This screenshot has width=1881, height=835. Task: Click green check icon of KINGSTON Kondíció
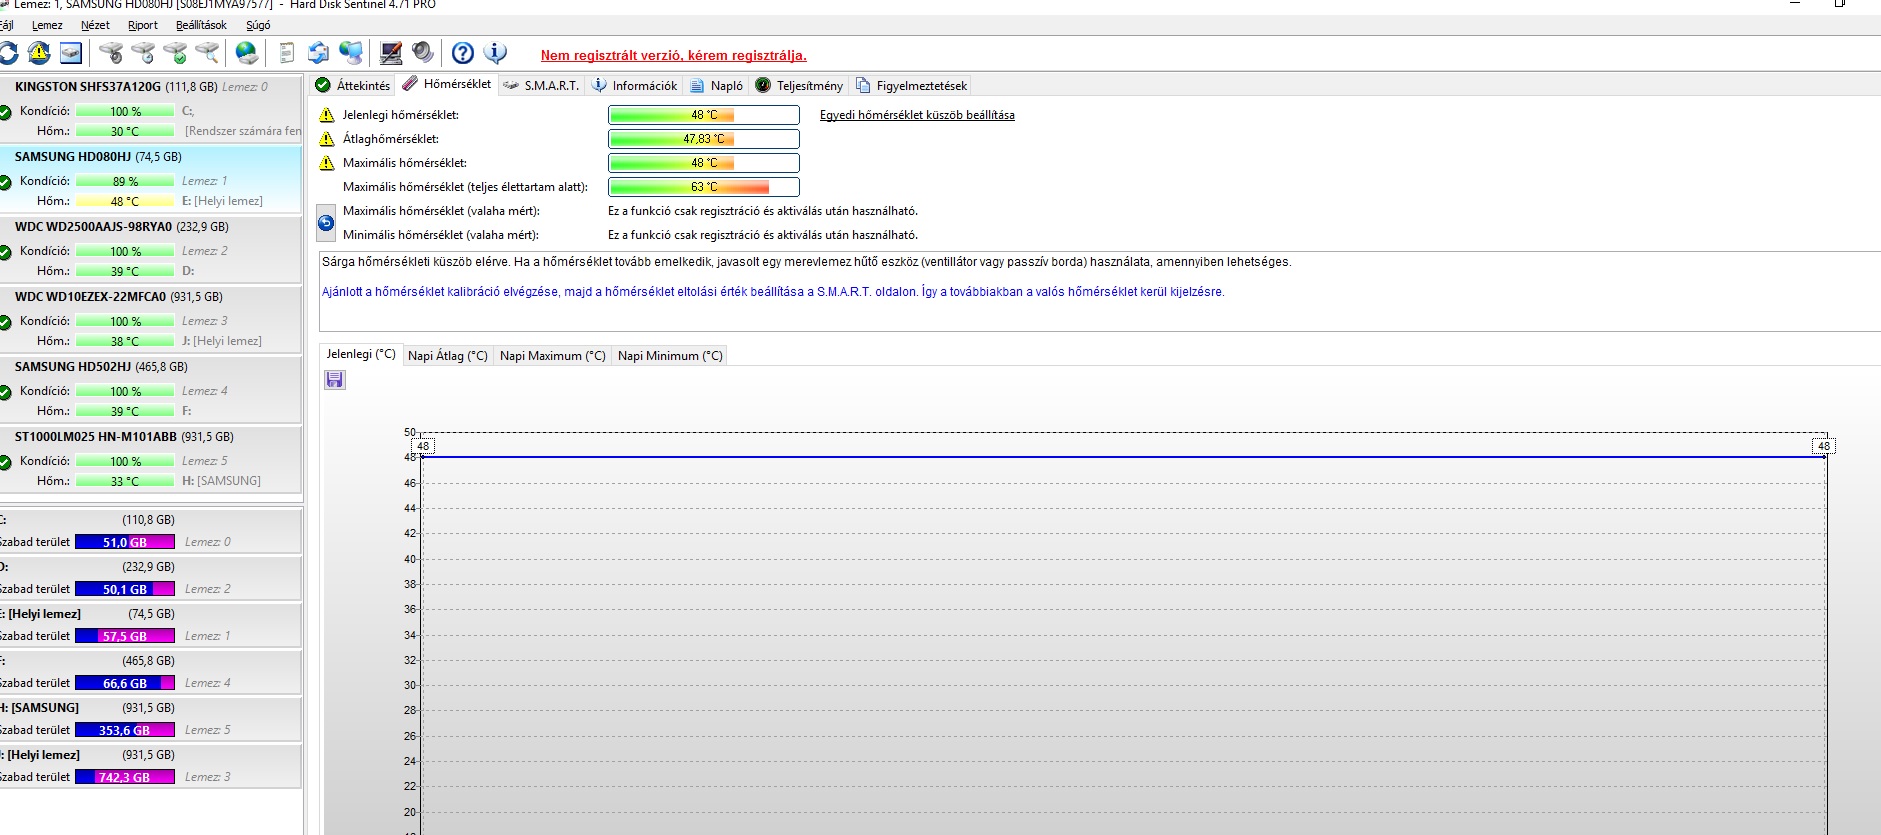[x=5, y=112]
